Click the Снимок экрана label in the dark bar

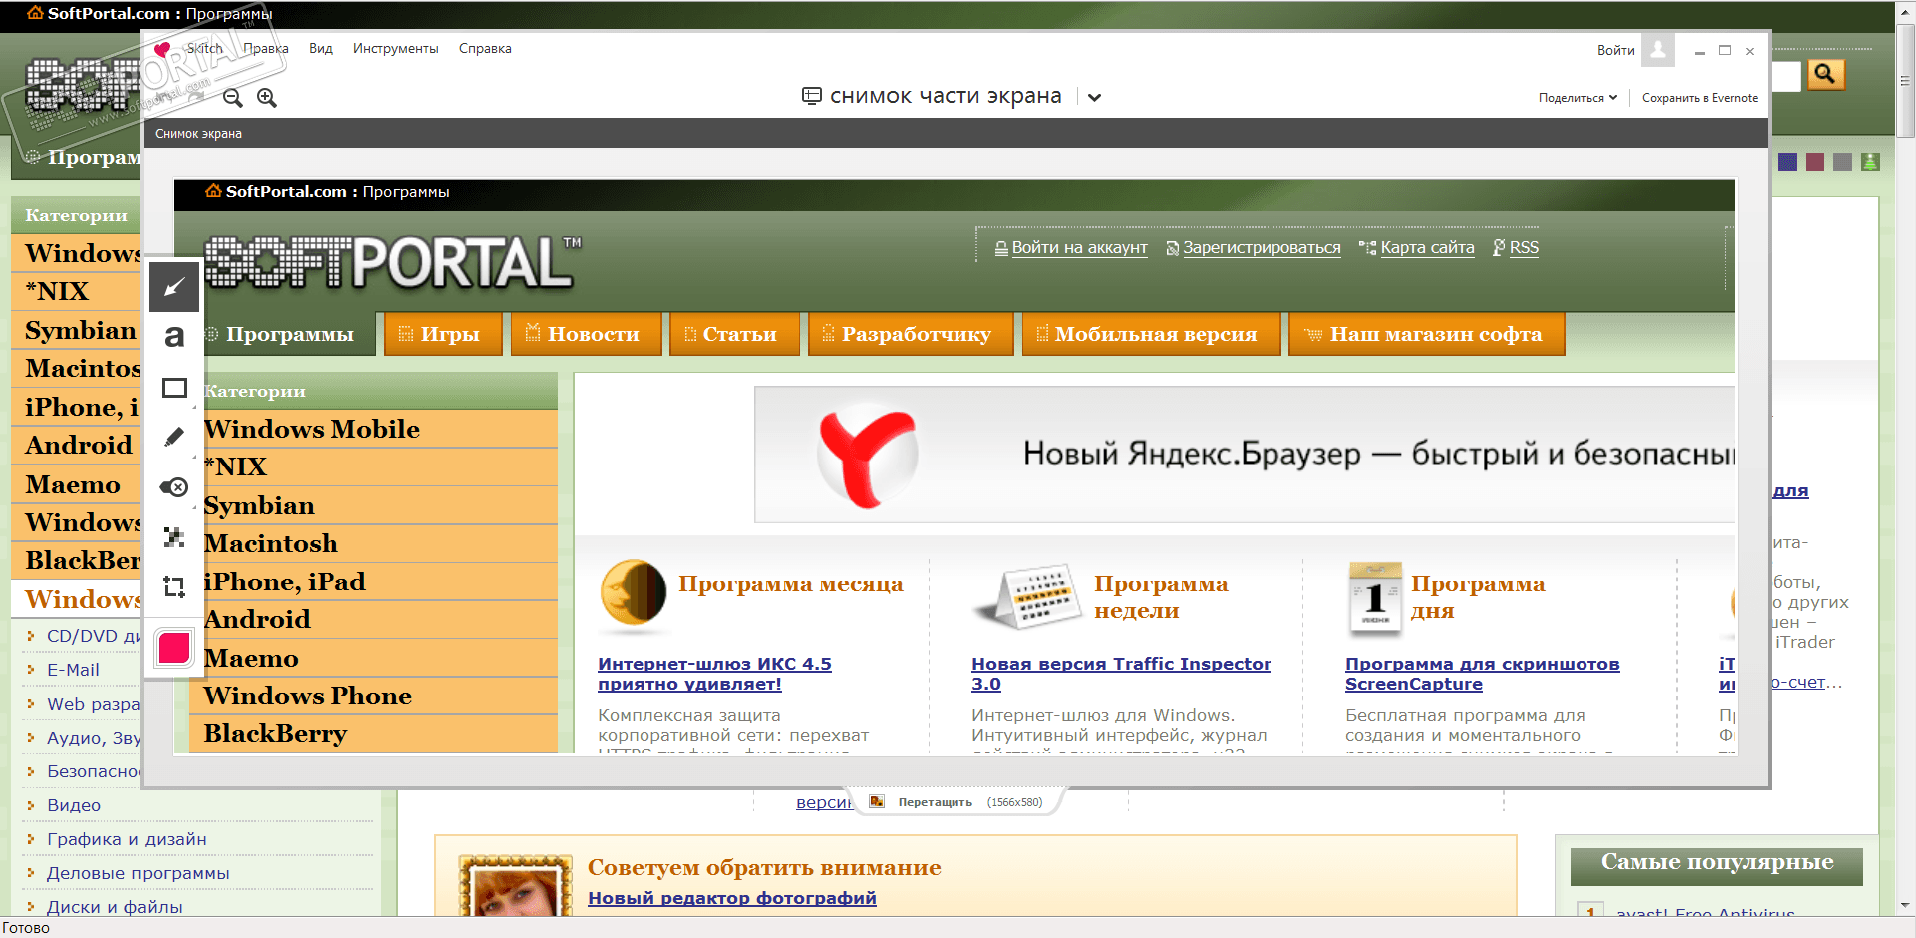coord(198,134)
